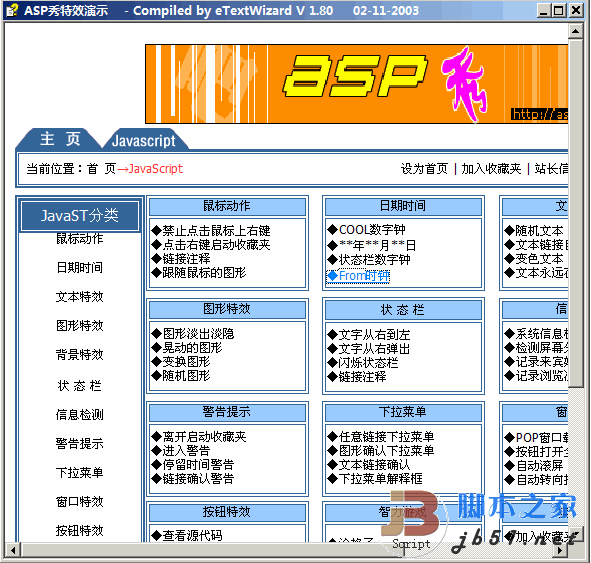Select 文本特效 in the left sidebar
This screenshot has height=563, width=591.
pyautogui.click(x=80, y=297)
